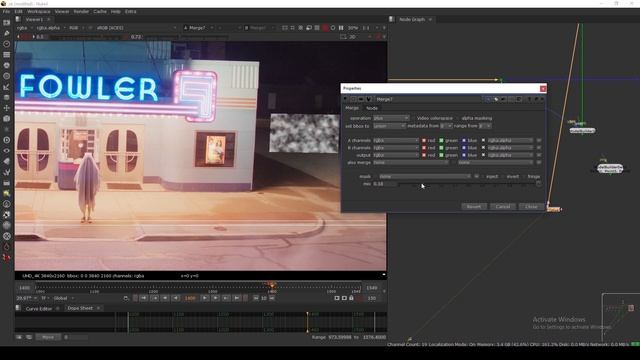Open the range from dropdown
The image size is (640, 360).
(x=485, y=126)
